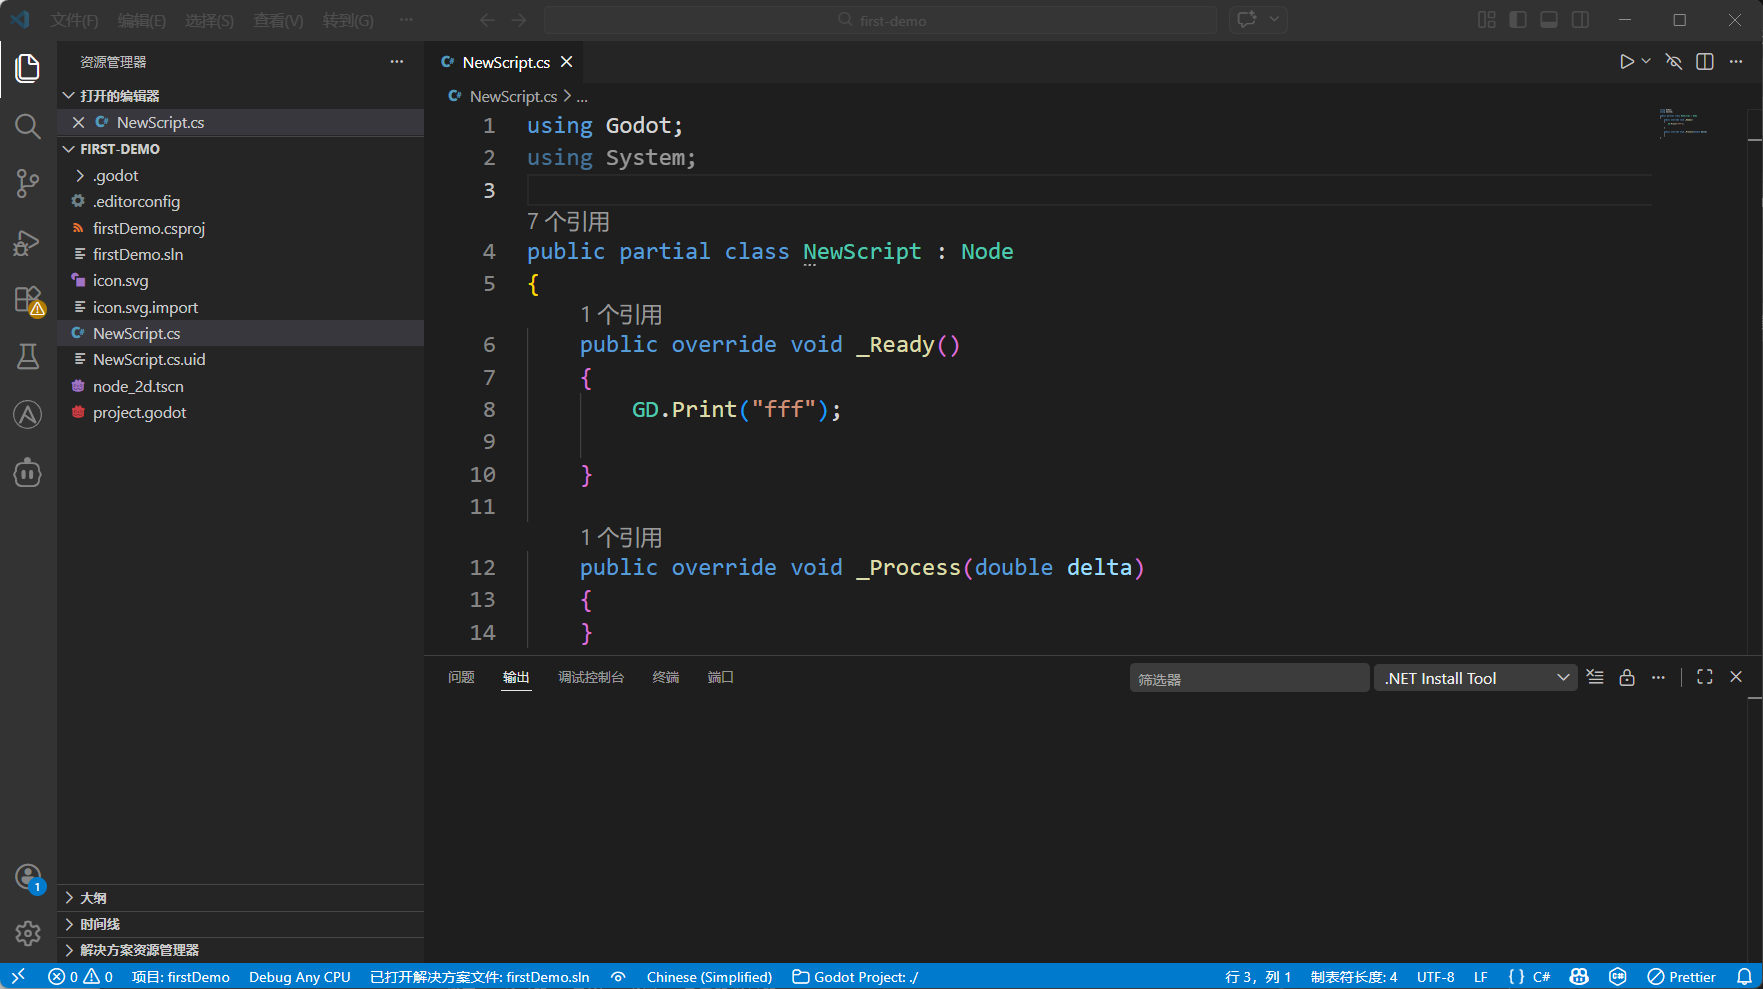
Task: Change language mode C# in status bar
Action: click(1542, 977)
